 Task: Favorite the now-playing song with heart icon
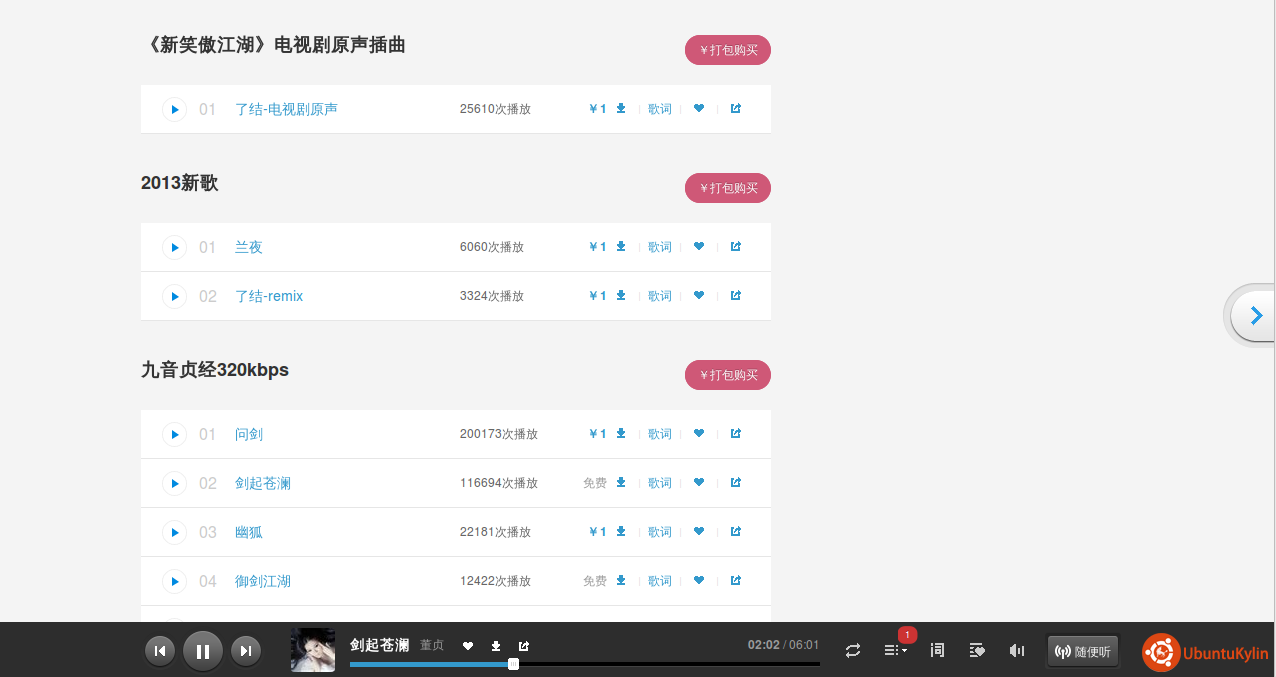[467, 646]
